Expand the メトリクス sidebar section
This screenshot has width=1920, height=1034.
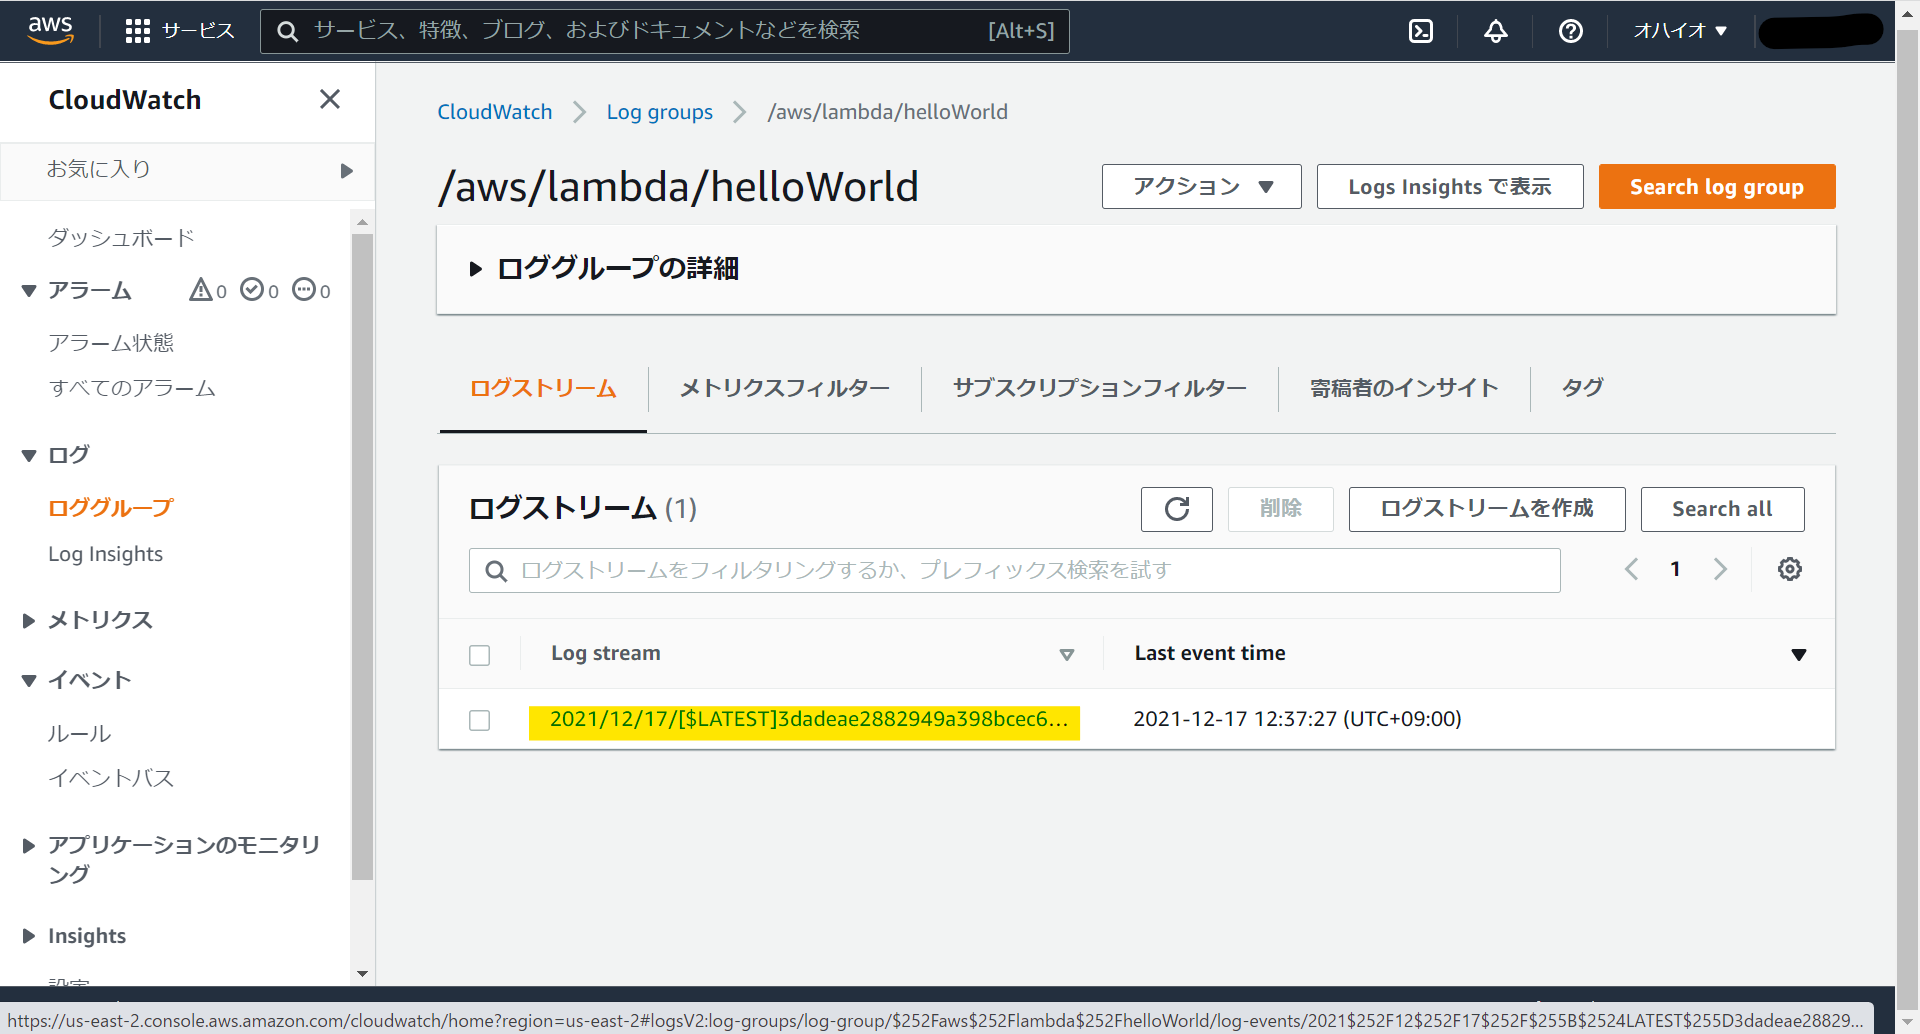29,620
